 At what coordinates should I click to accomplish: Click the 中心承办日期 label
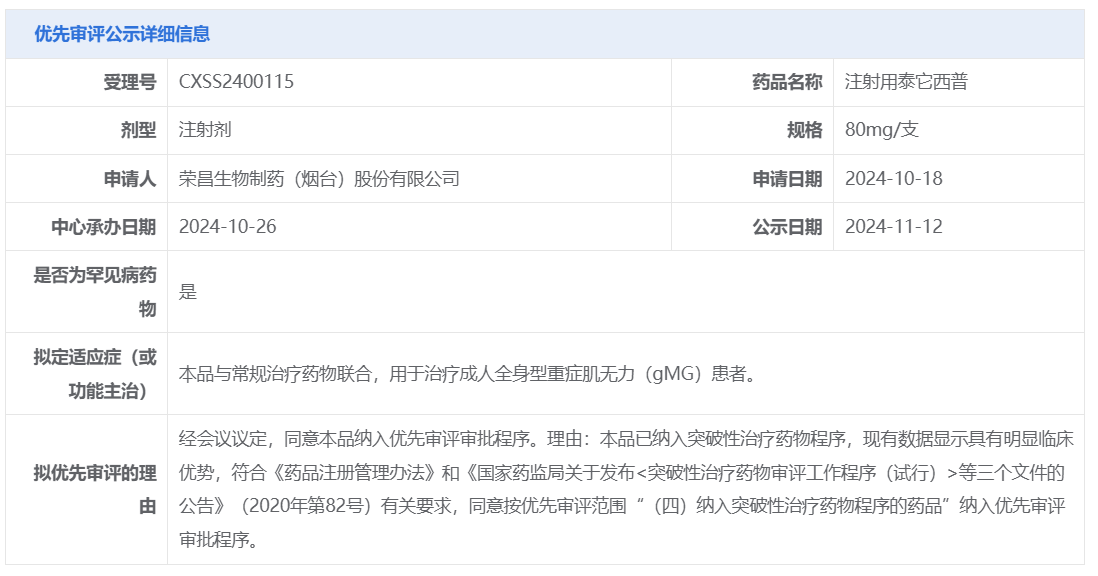pyautogui.click(x=104, y=227)
